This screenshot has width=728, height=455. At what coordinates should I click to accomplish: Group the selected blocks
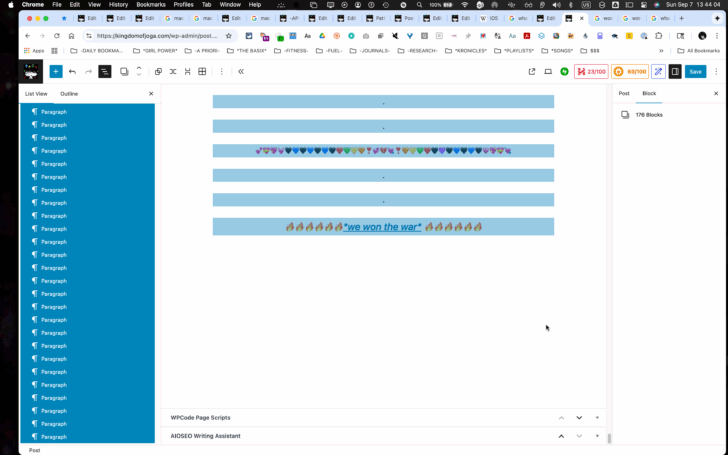click(158, 72)
